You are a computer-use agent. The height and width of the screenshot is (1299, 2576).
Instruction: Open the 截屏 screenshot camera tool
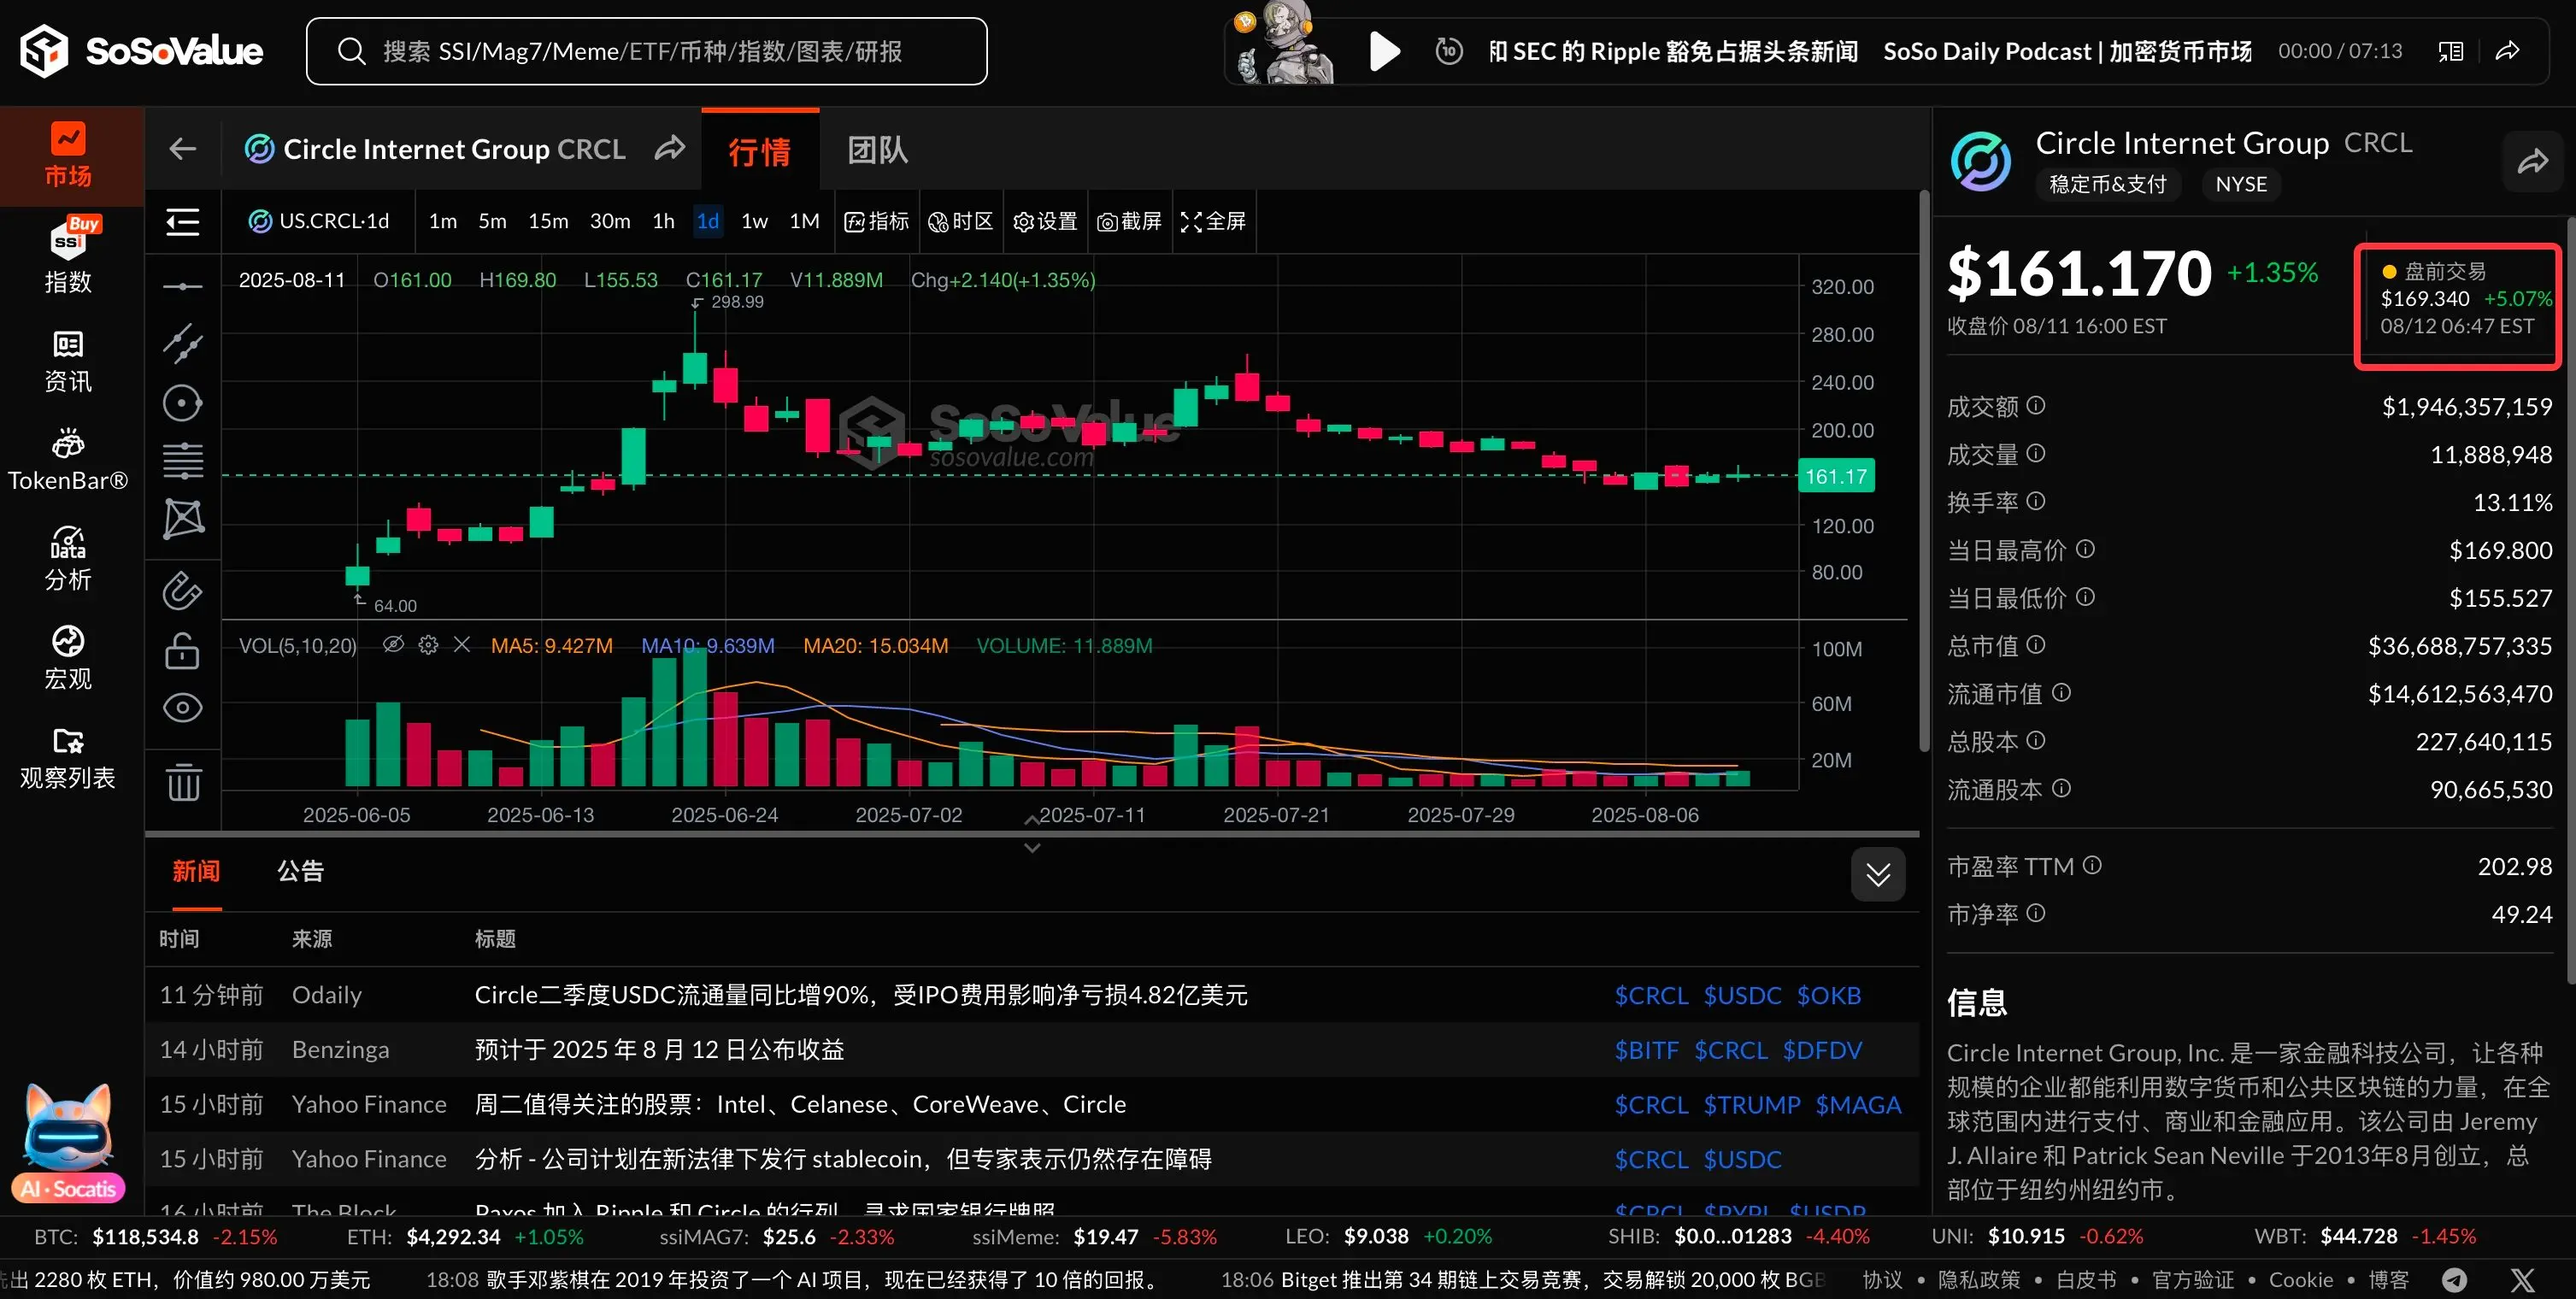pos(1129,221)
